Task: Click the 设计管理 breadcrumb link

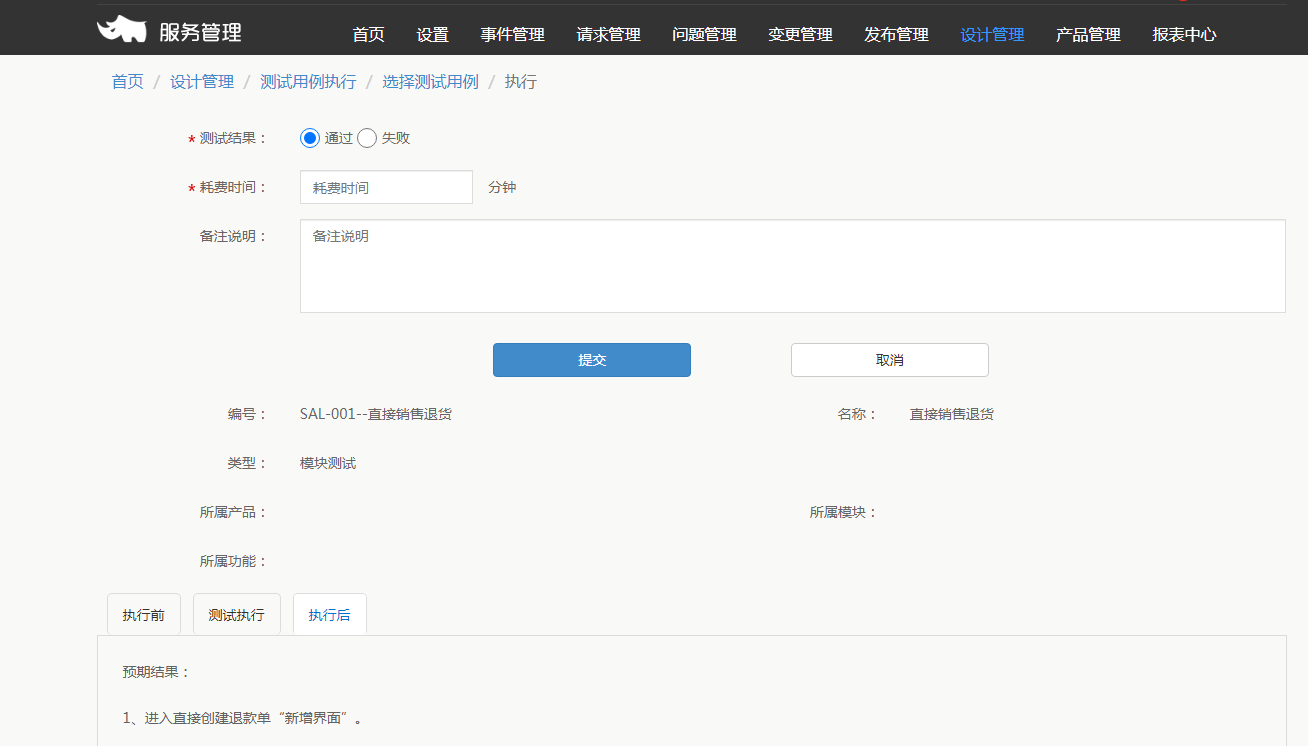Action: 202,82
